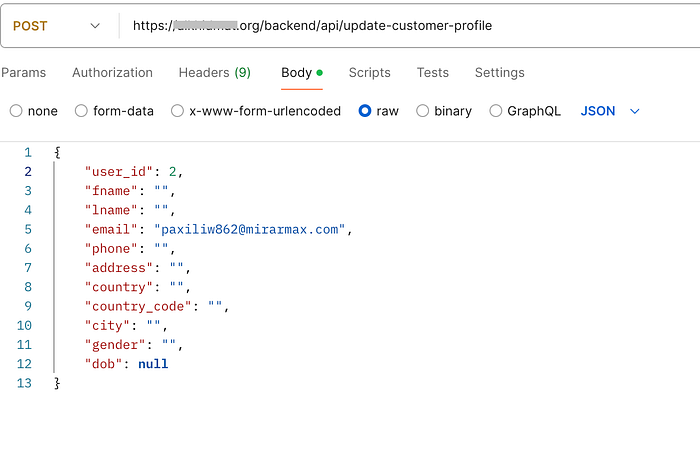Open the JSON format dropdown
This screenshot has width=700, height=466.
pos(610,111)
